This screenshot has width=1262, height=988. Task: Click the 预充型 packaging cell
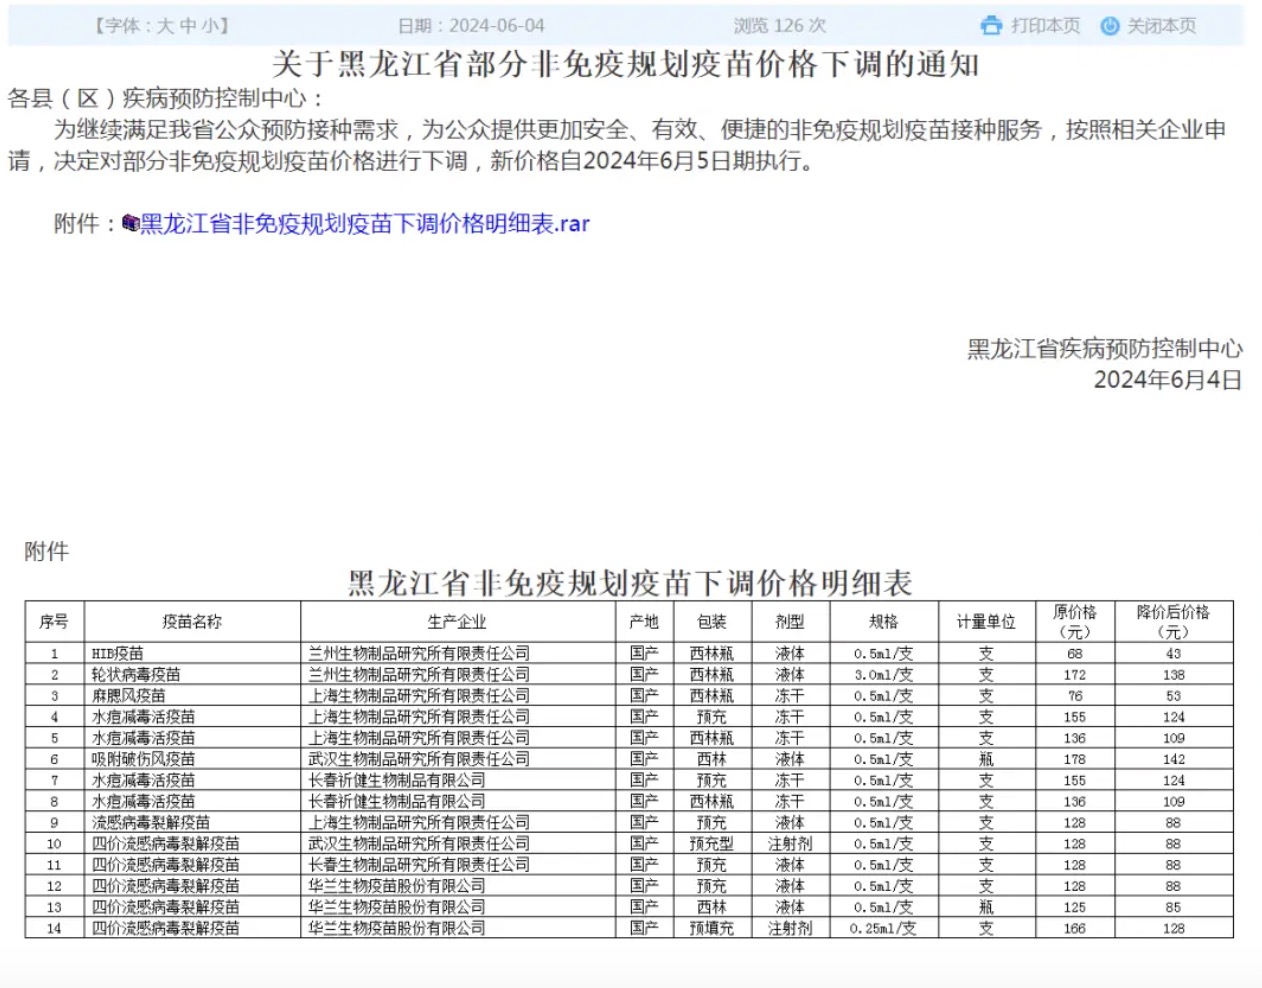click(712, 844)
